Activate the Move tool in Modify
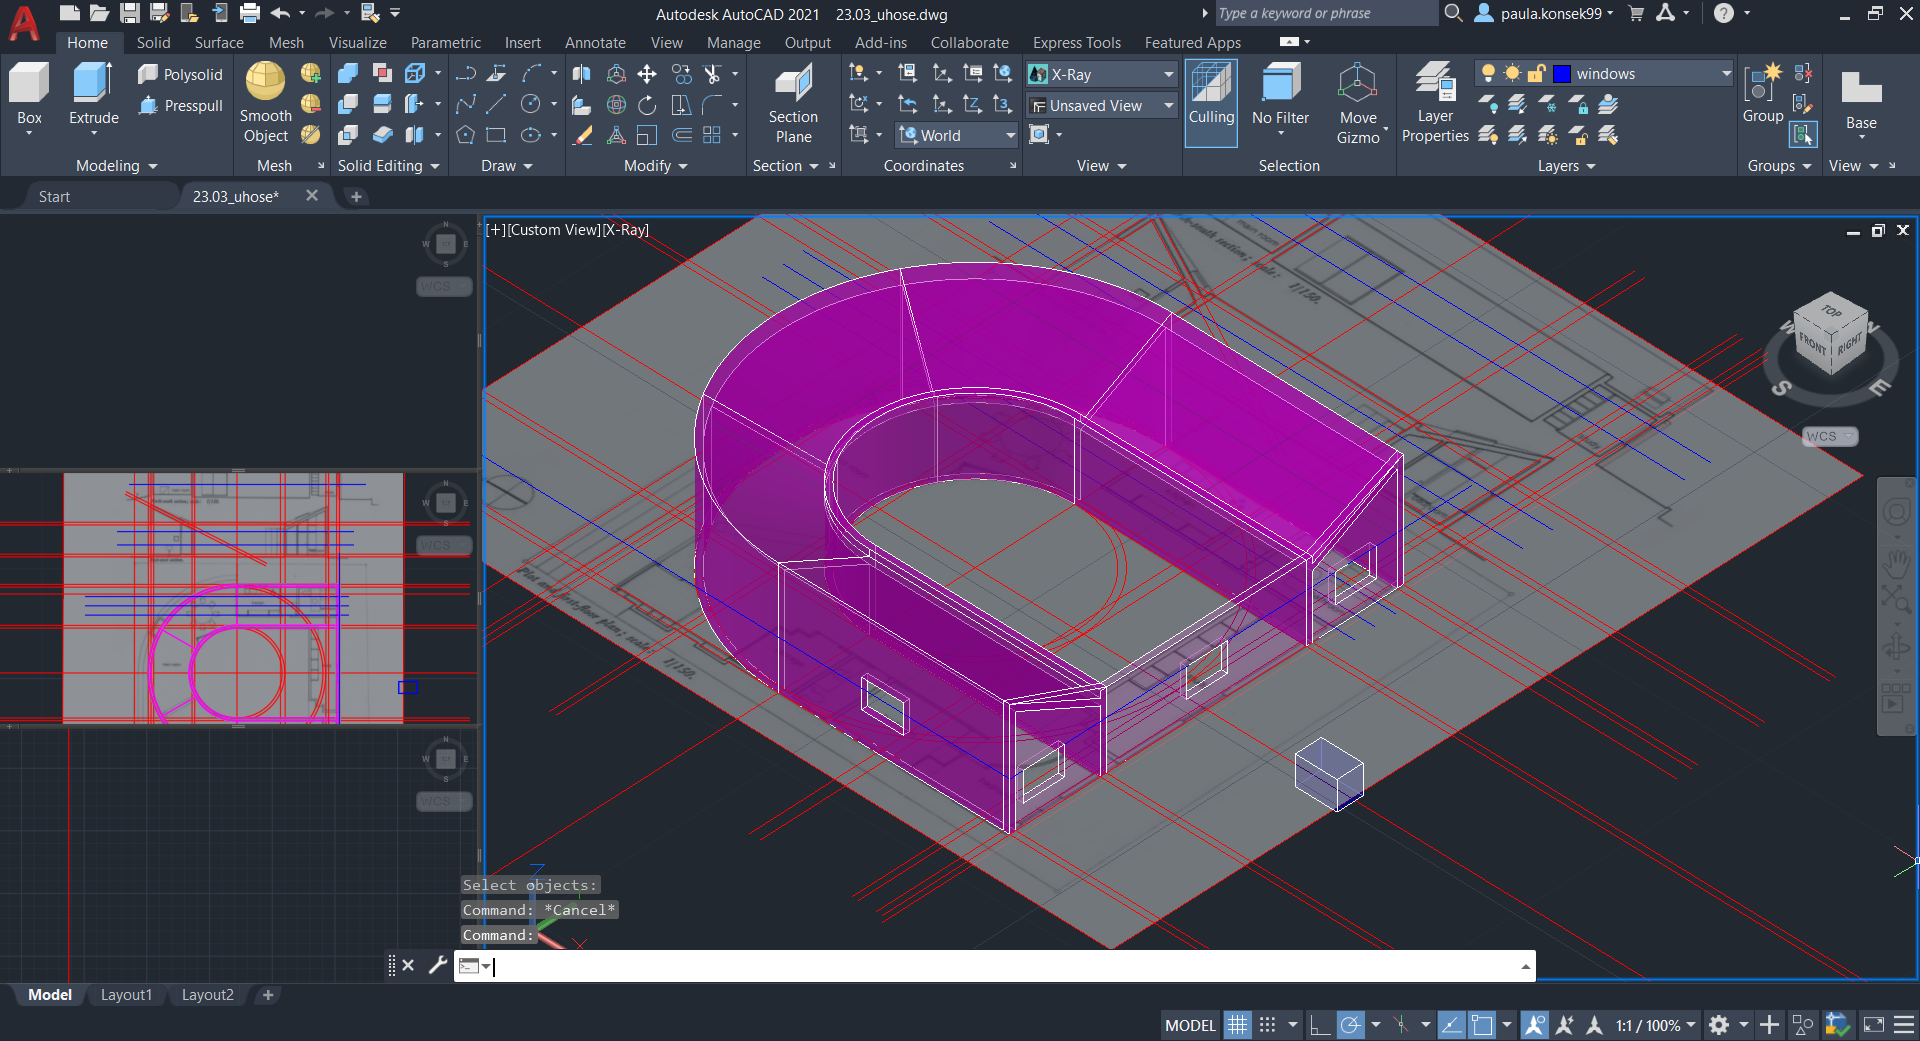This screenshot has width=1920, height=1041. pyautogui.click(x=647, y=74)
